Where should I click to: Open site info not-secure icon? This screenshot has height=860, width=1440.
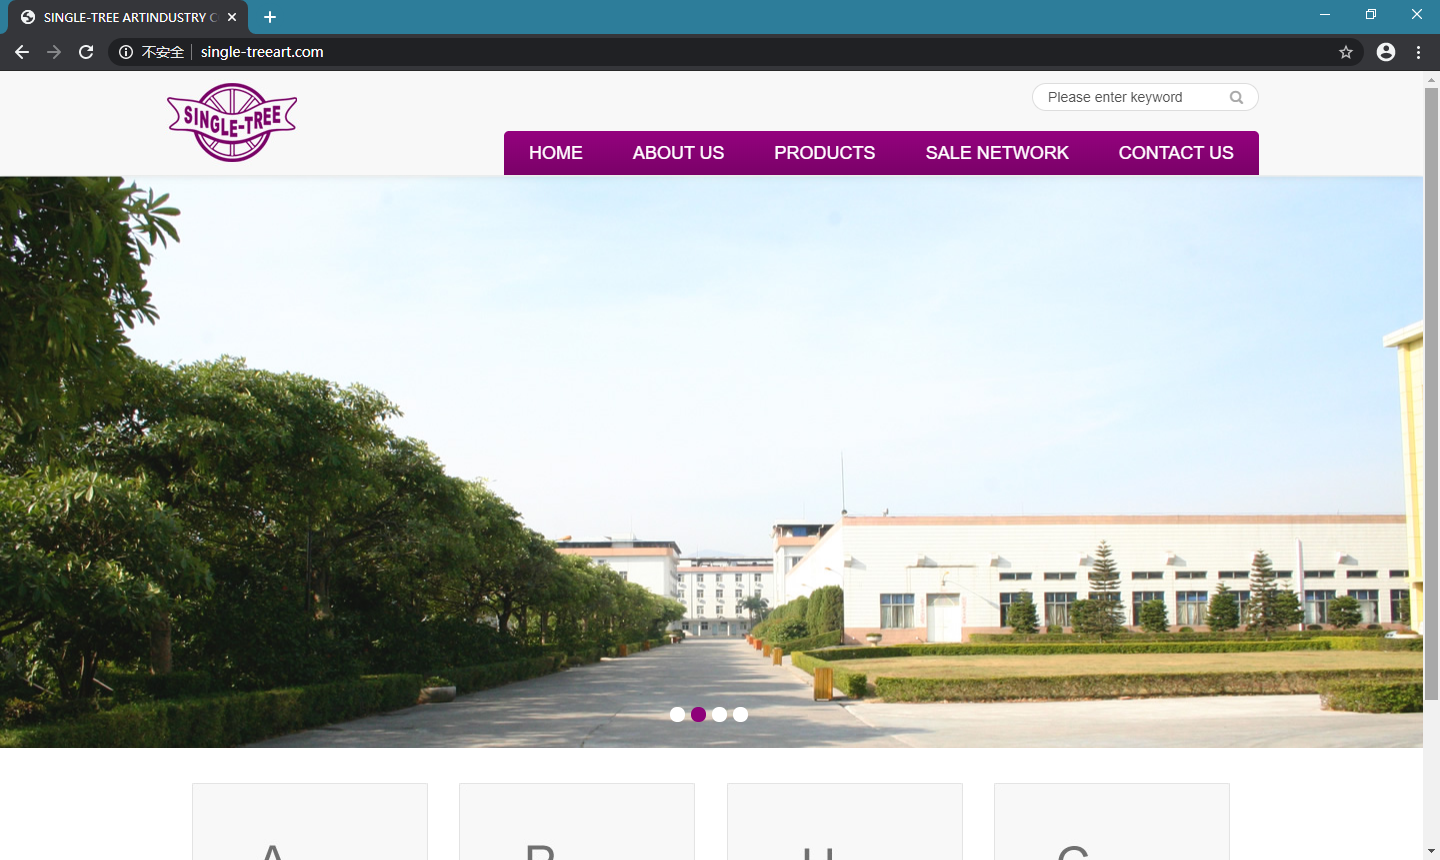(126, 52)
